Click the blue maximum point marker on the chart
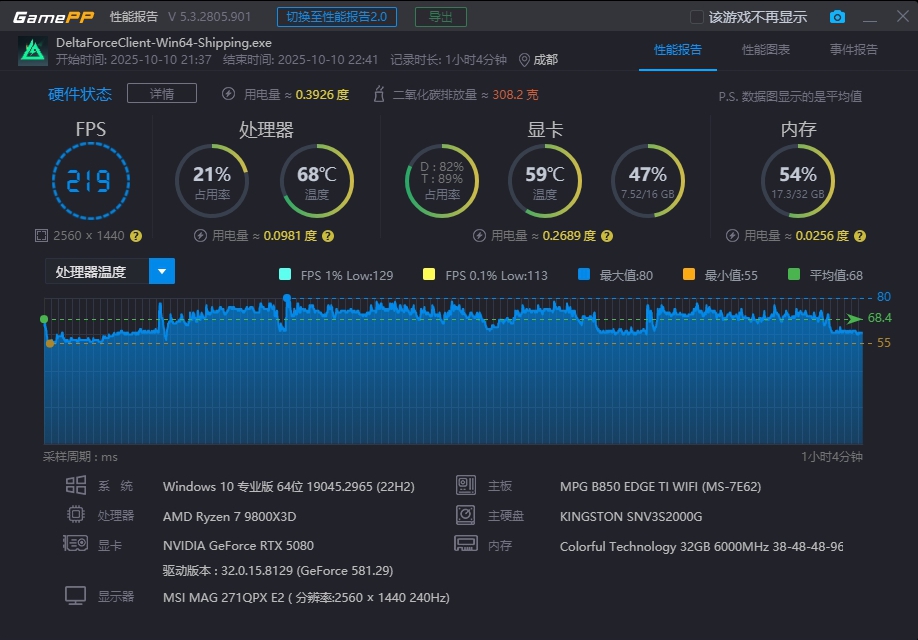Image resolution: width=918 pixels, height=640 pixels. 287,299
